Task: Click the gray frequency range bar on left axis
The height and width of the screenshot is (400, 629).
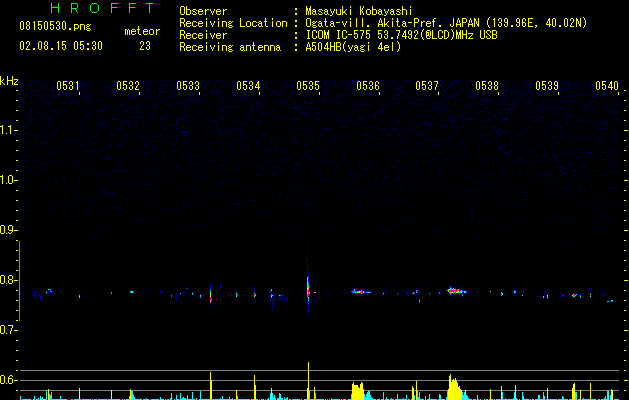Action: (x=20, y=281)
